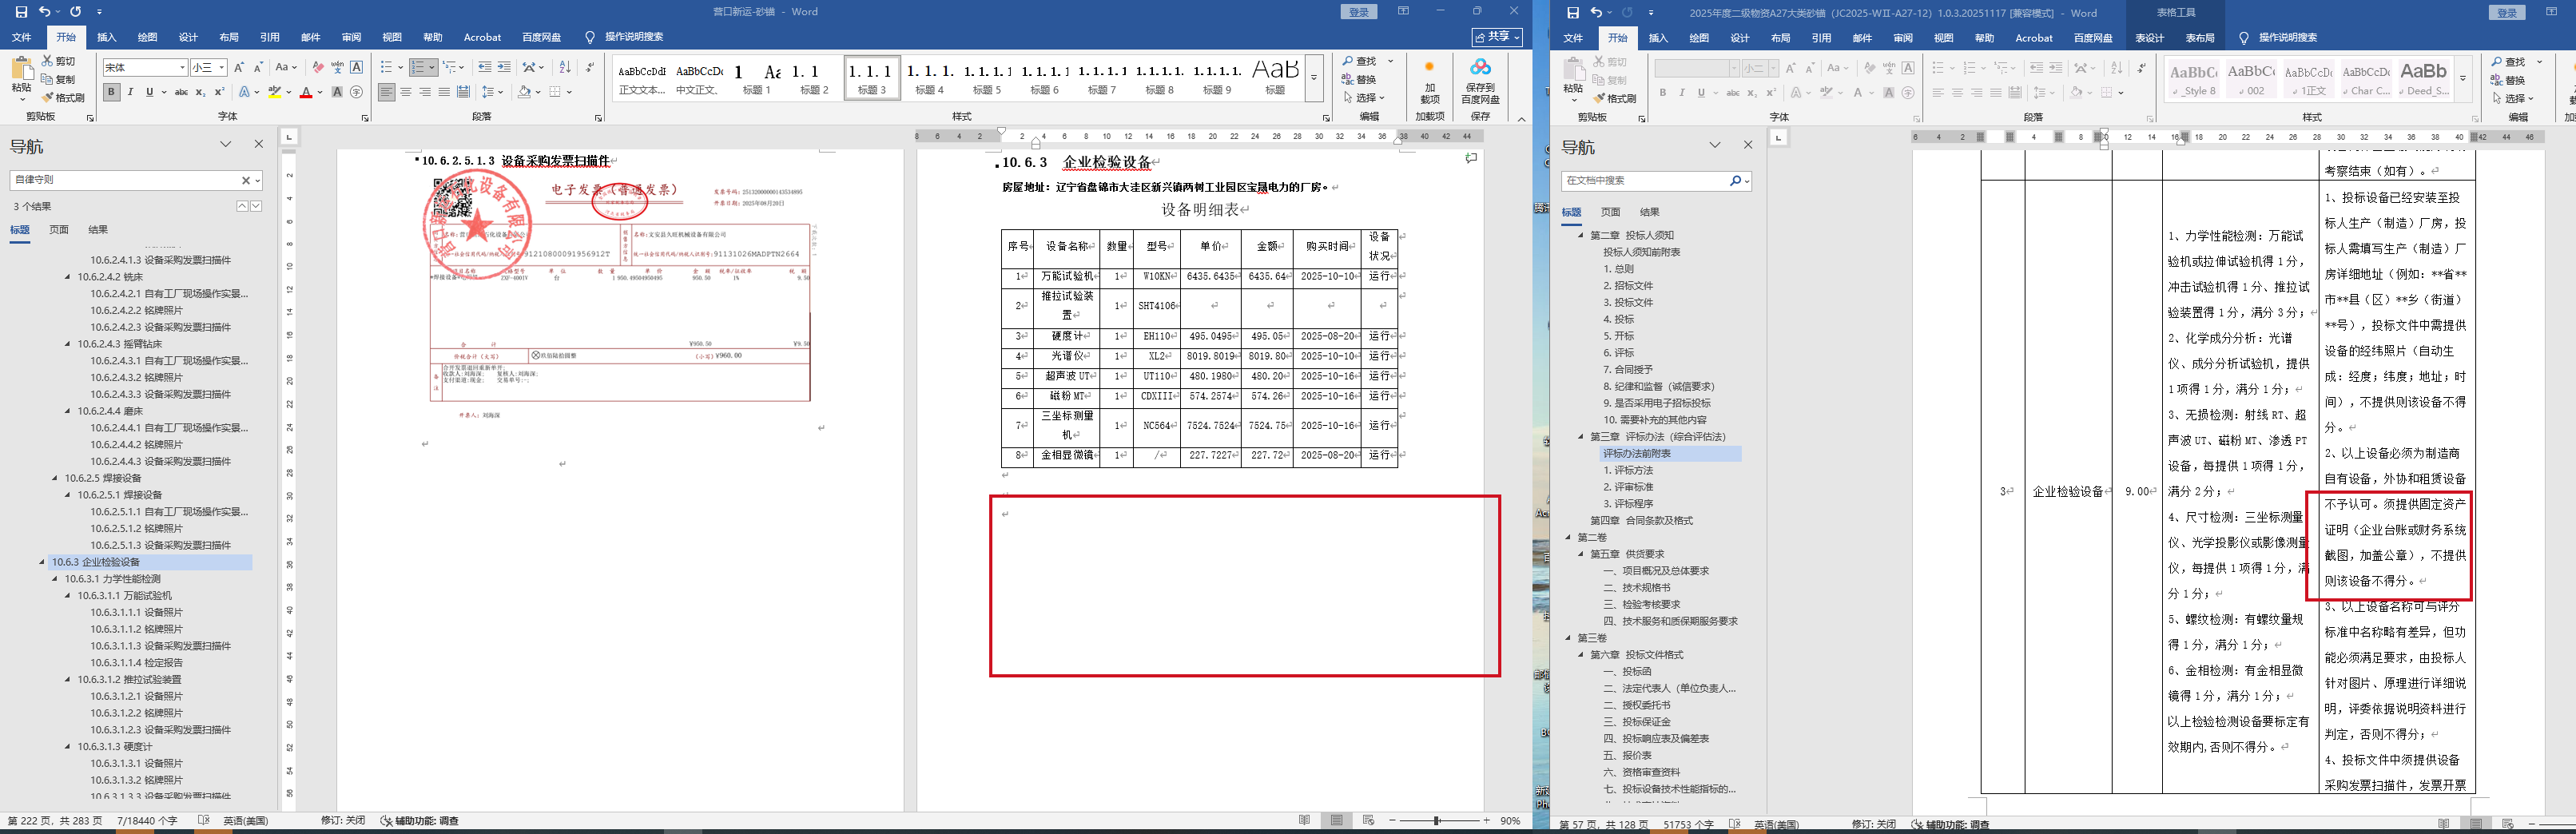Open font size dropdown showing 小三
The image size is (2576, 834).
(221, 67)
